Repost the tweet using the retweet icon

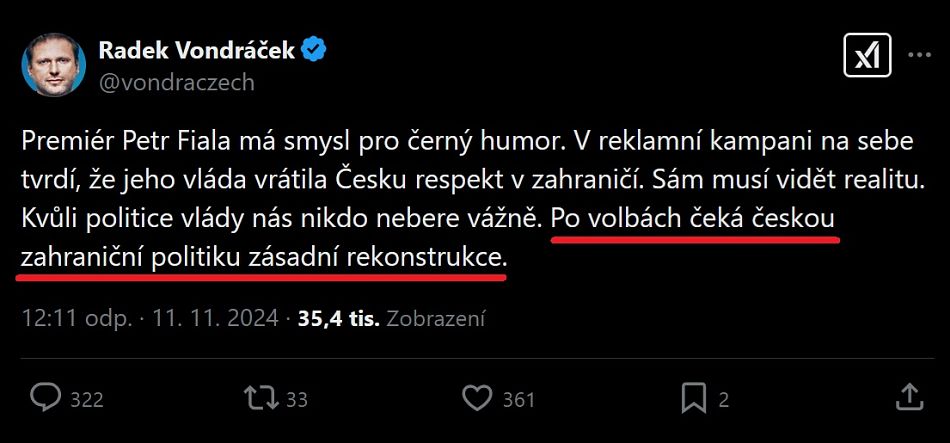262,398
